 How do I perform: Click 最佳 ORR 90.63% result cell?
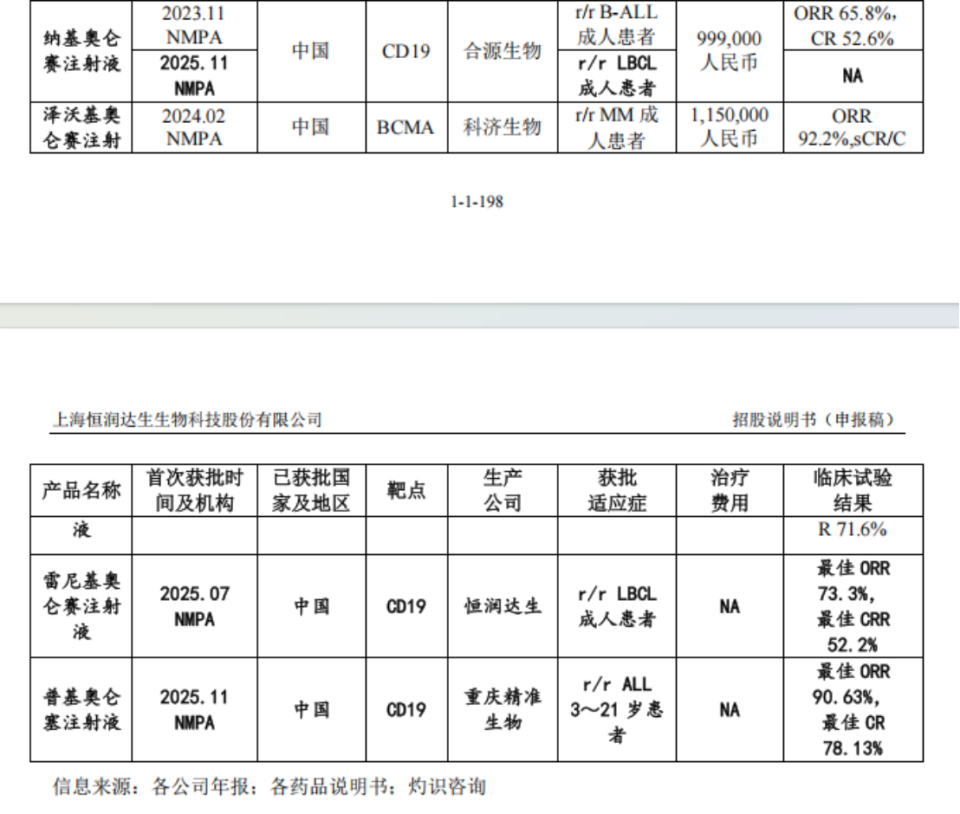pyautogui.click(x=853, y=710)
